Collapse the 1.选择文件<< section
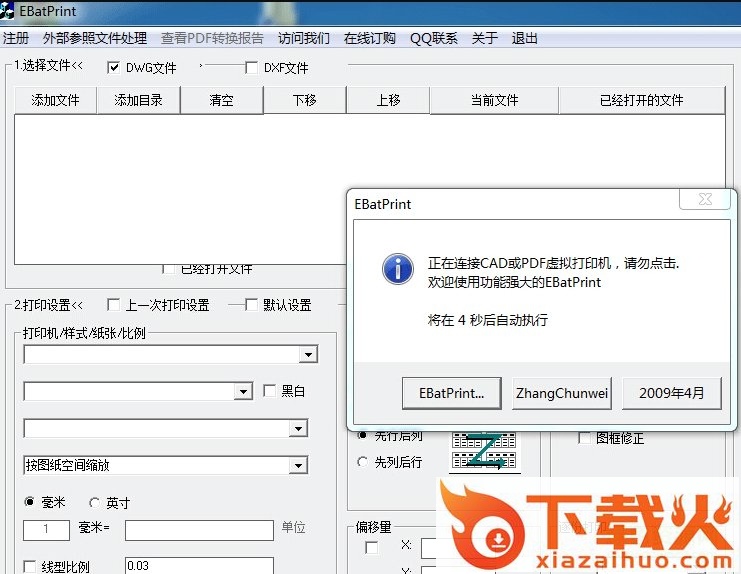Viewport: 741px width, 574px height. (x=48, y=65)
